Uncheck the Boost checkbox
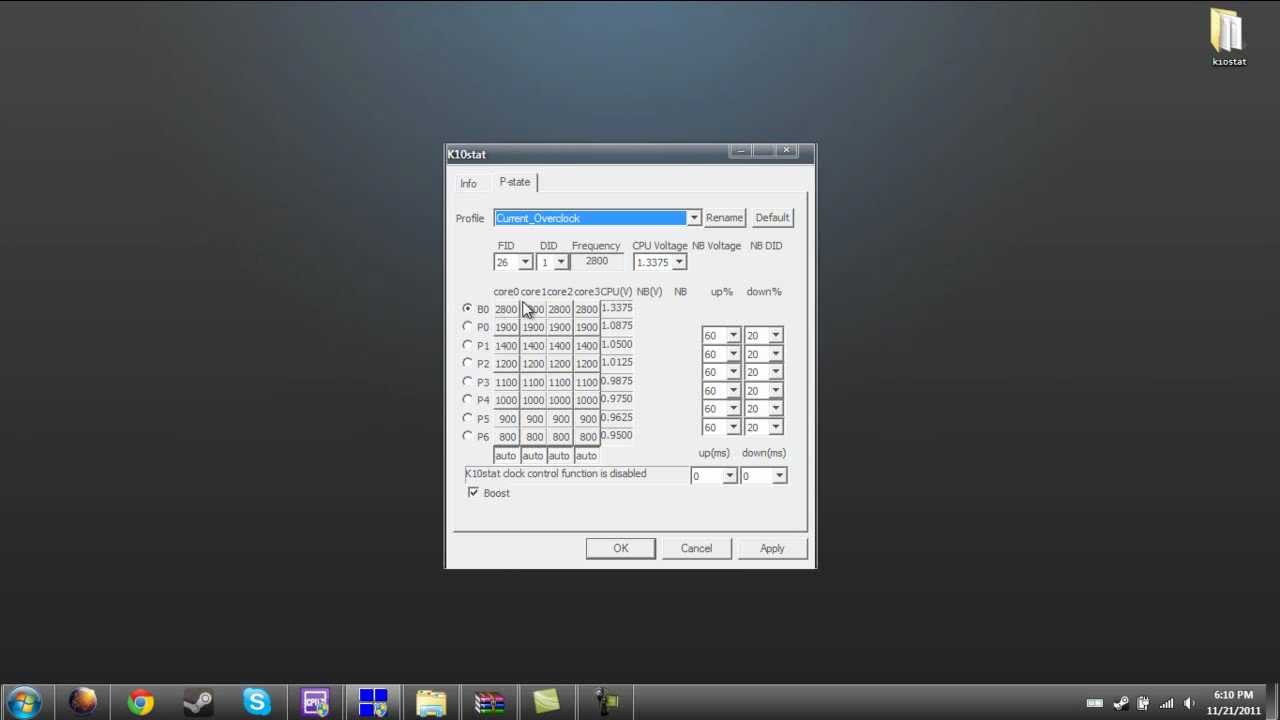 473,493
